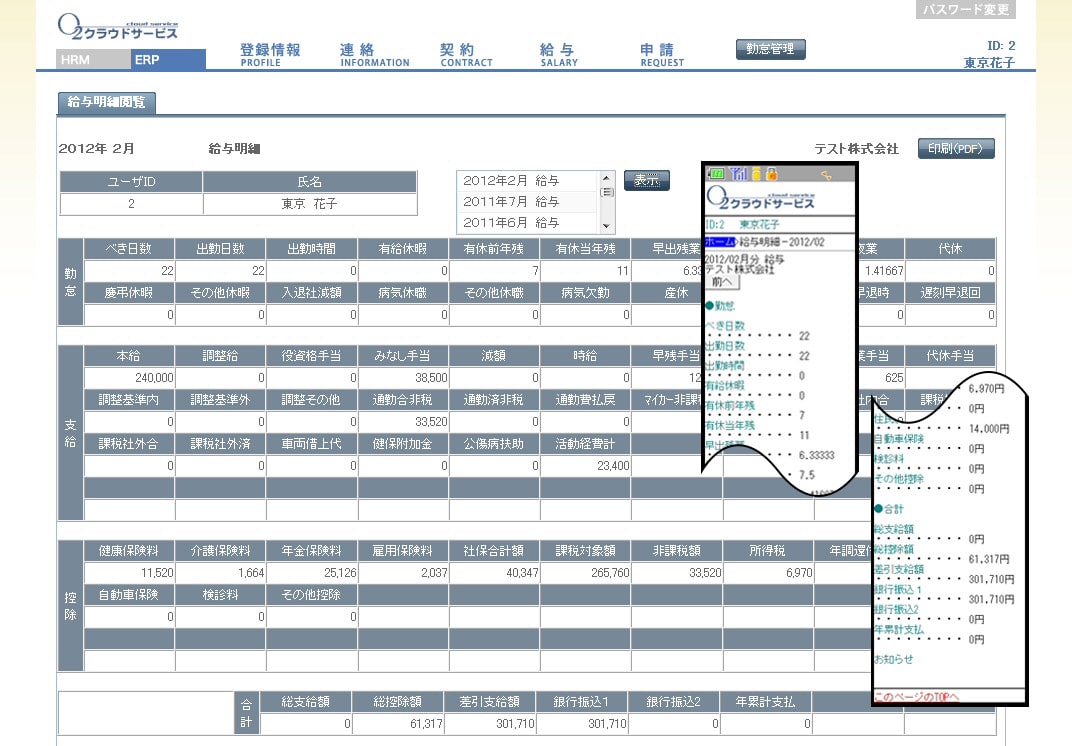
Task: Click the パスワード変更 button
Action: pos(965,9)
